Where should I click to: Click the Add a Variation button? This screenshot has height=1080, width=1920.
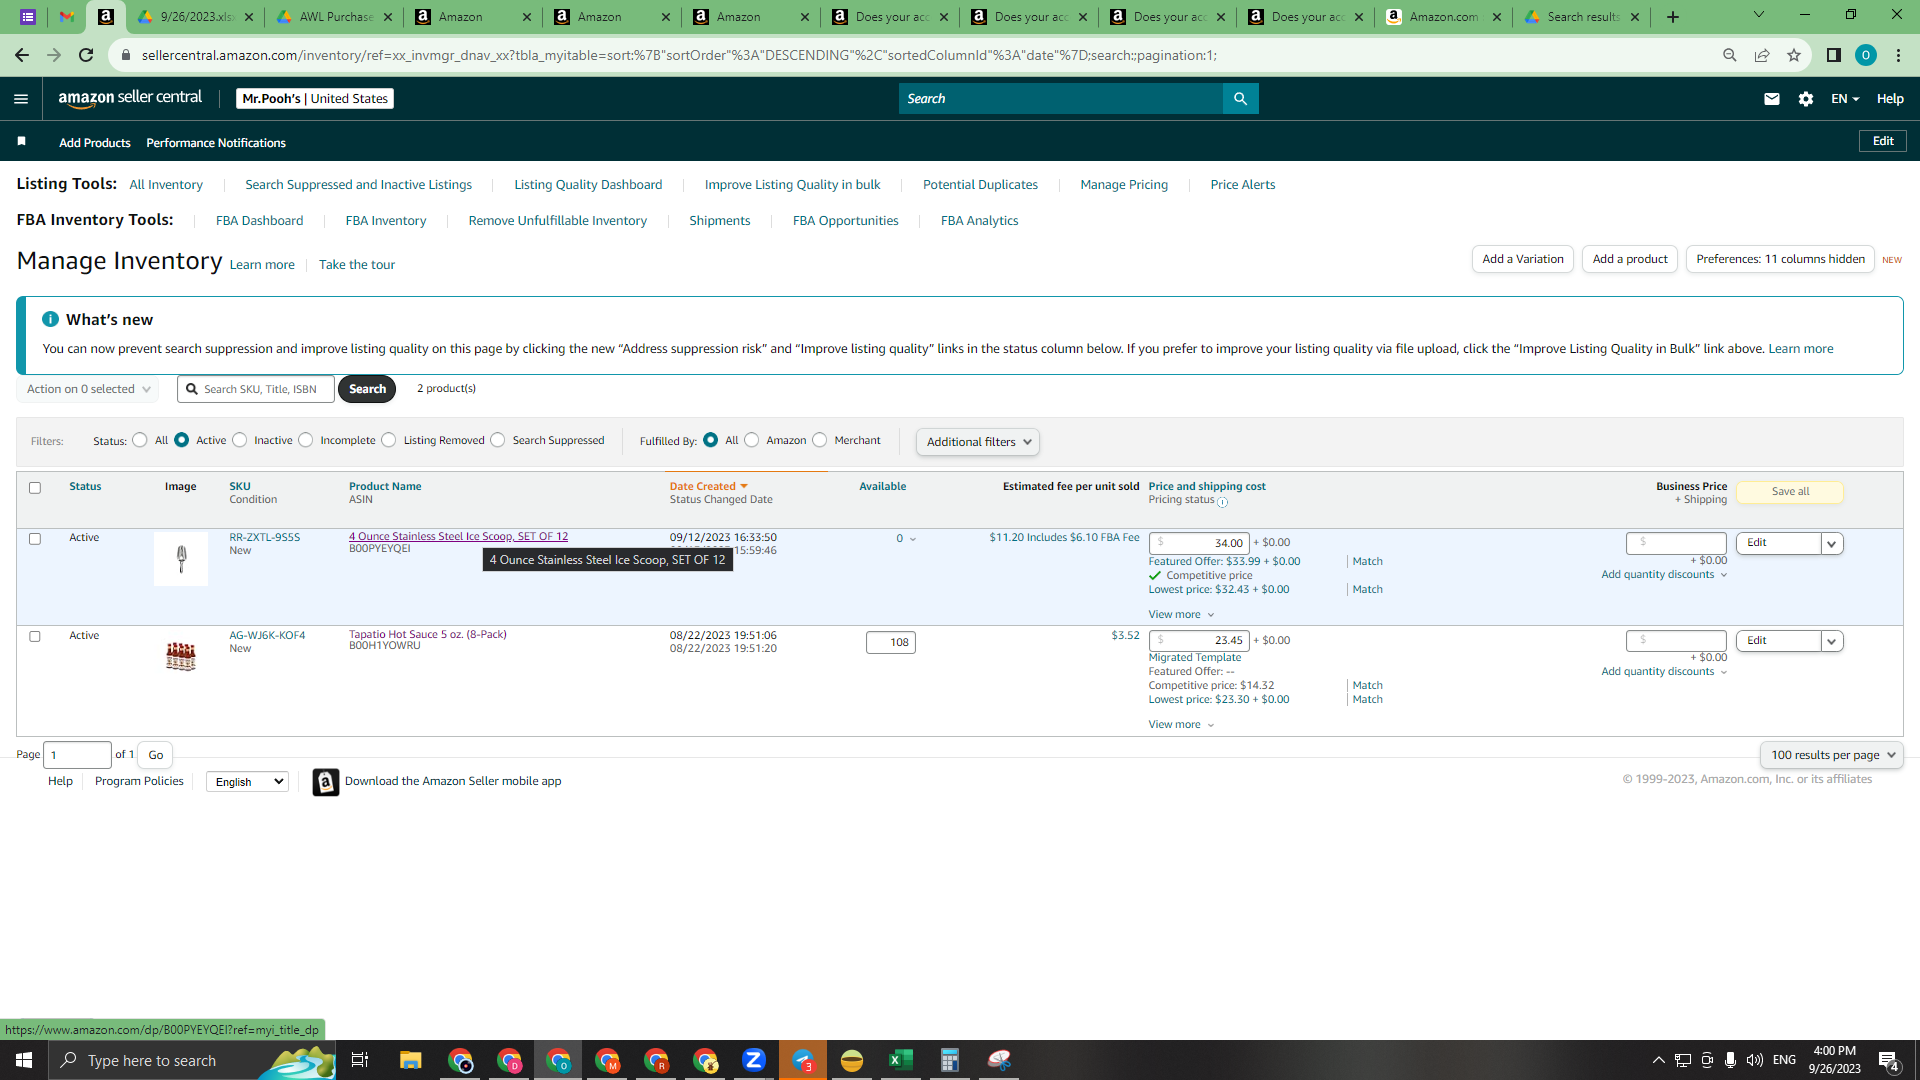[x=1523, y=259]
